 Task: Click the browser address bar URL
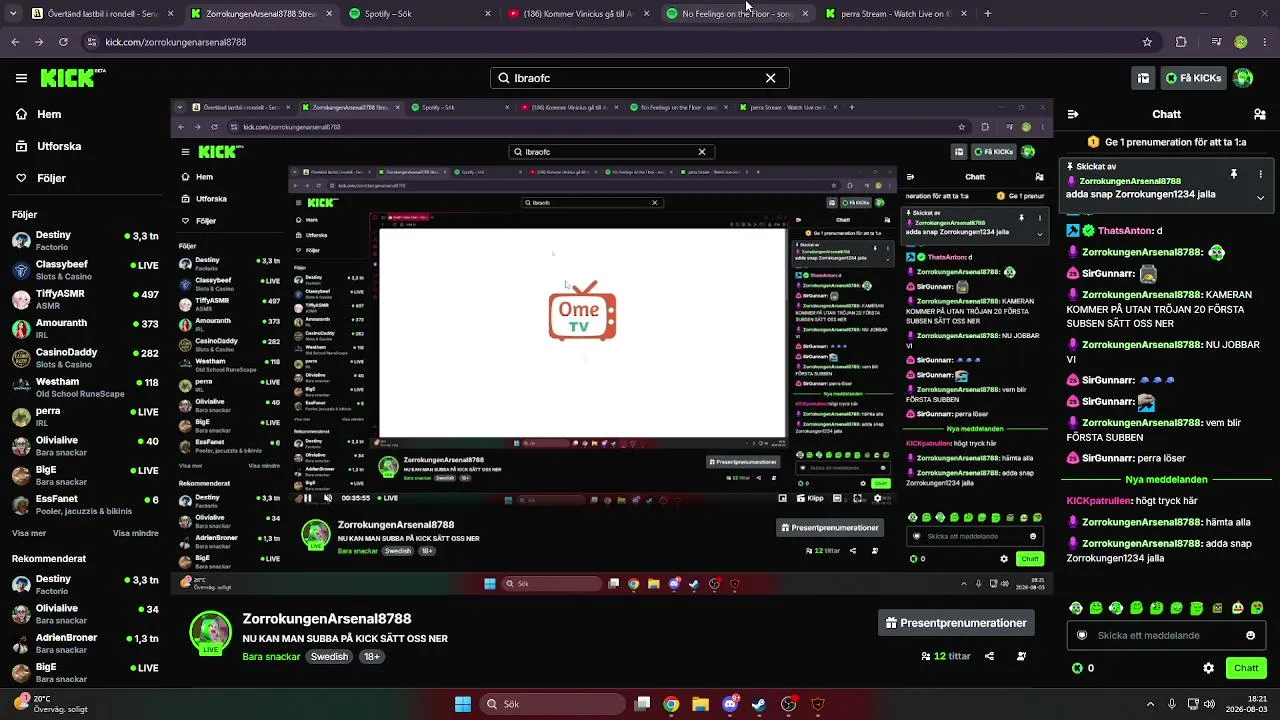pyautogui.click(x=176, y=42)
